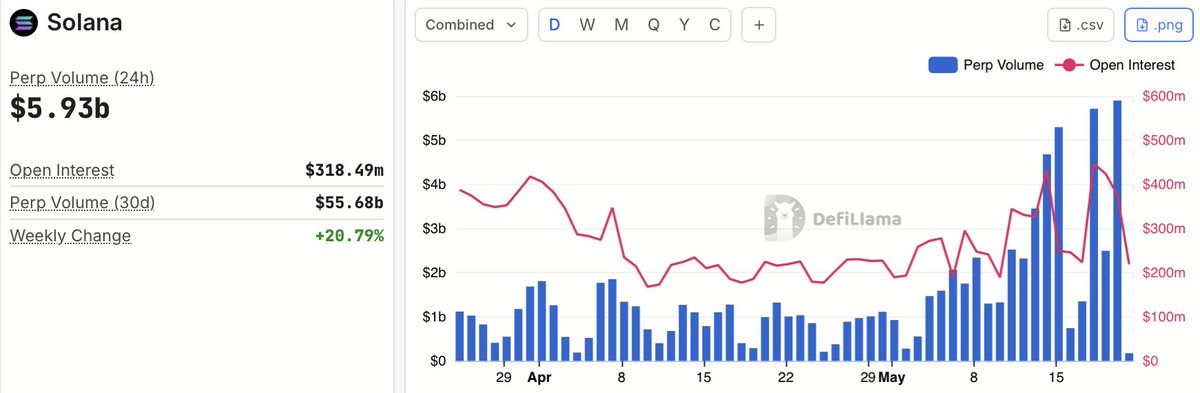Click the plus button to add a metric
The image size is (1200, 393).
coord(758,25)
